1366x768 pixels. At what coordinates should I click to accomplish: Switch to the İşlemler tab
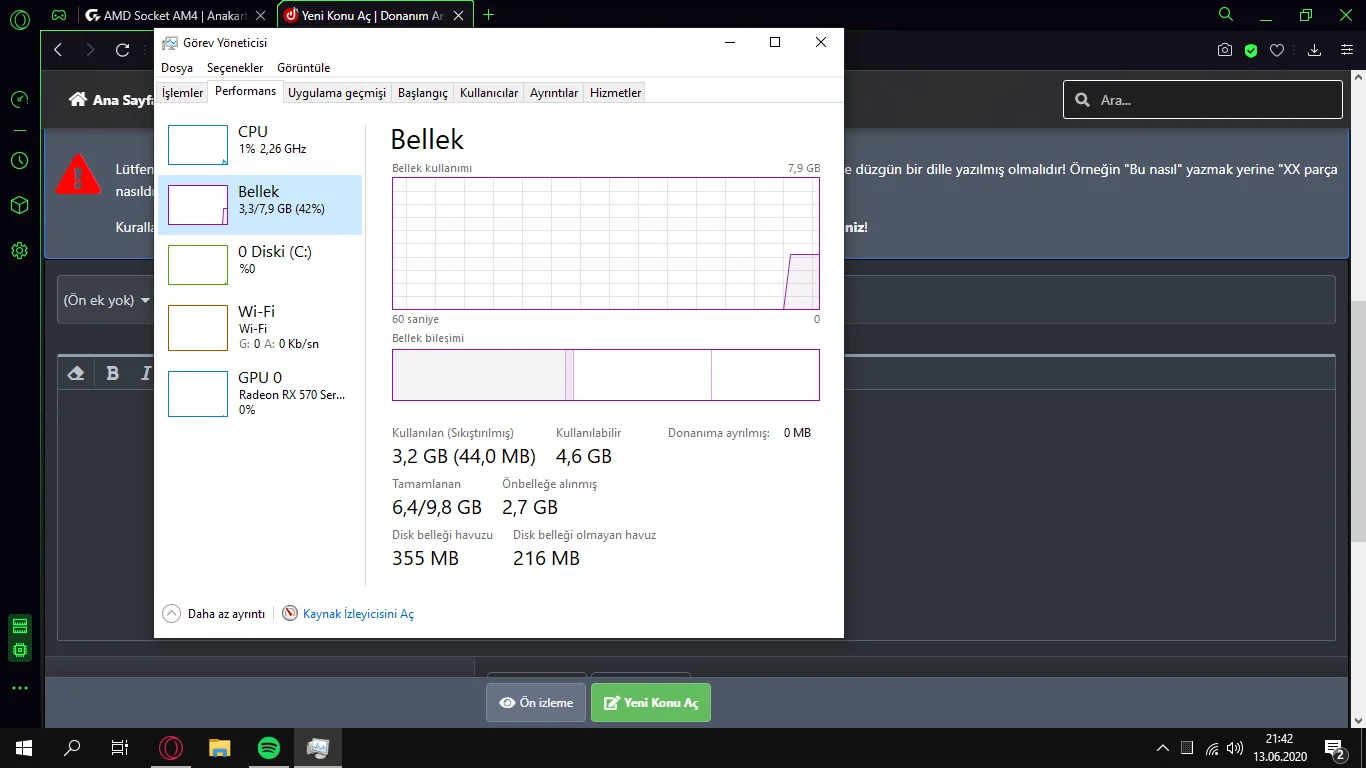pos(183,93)
